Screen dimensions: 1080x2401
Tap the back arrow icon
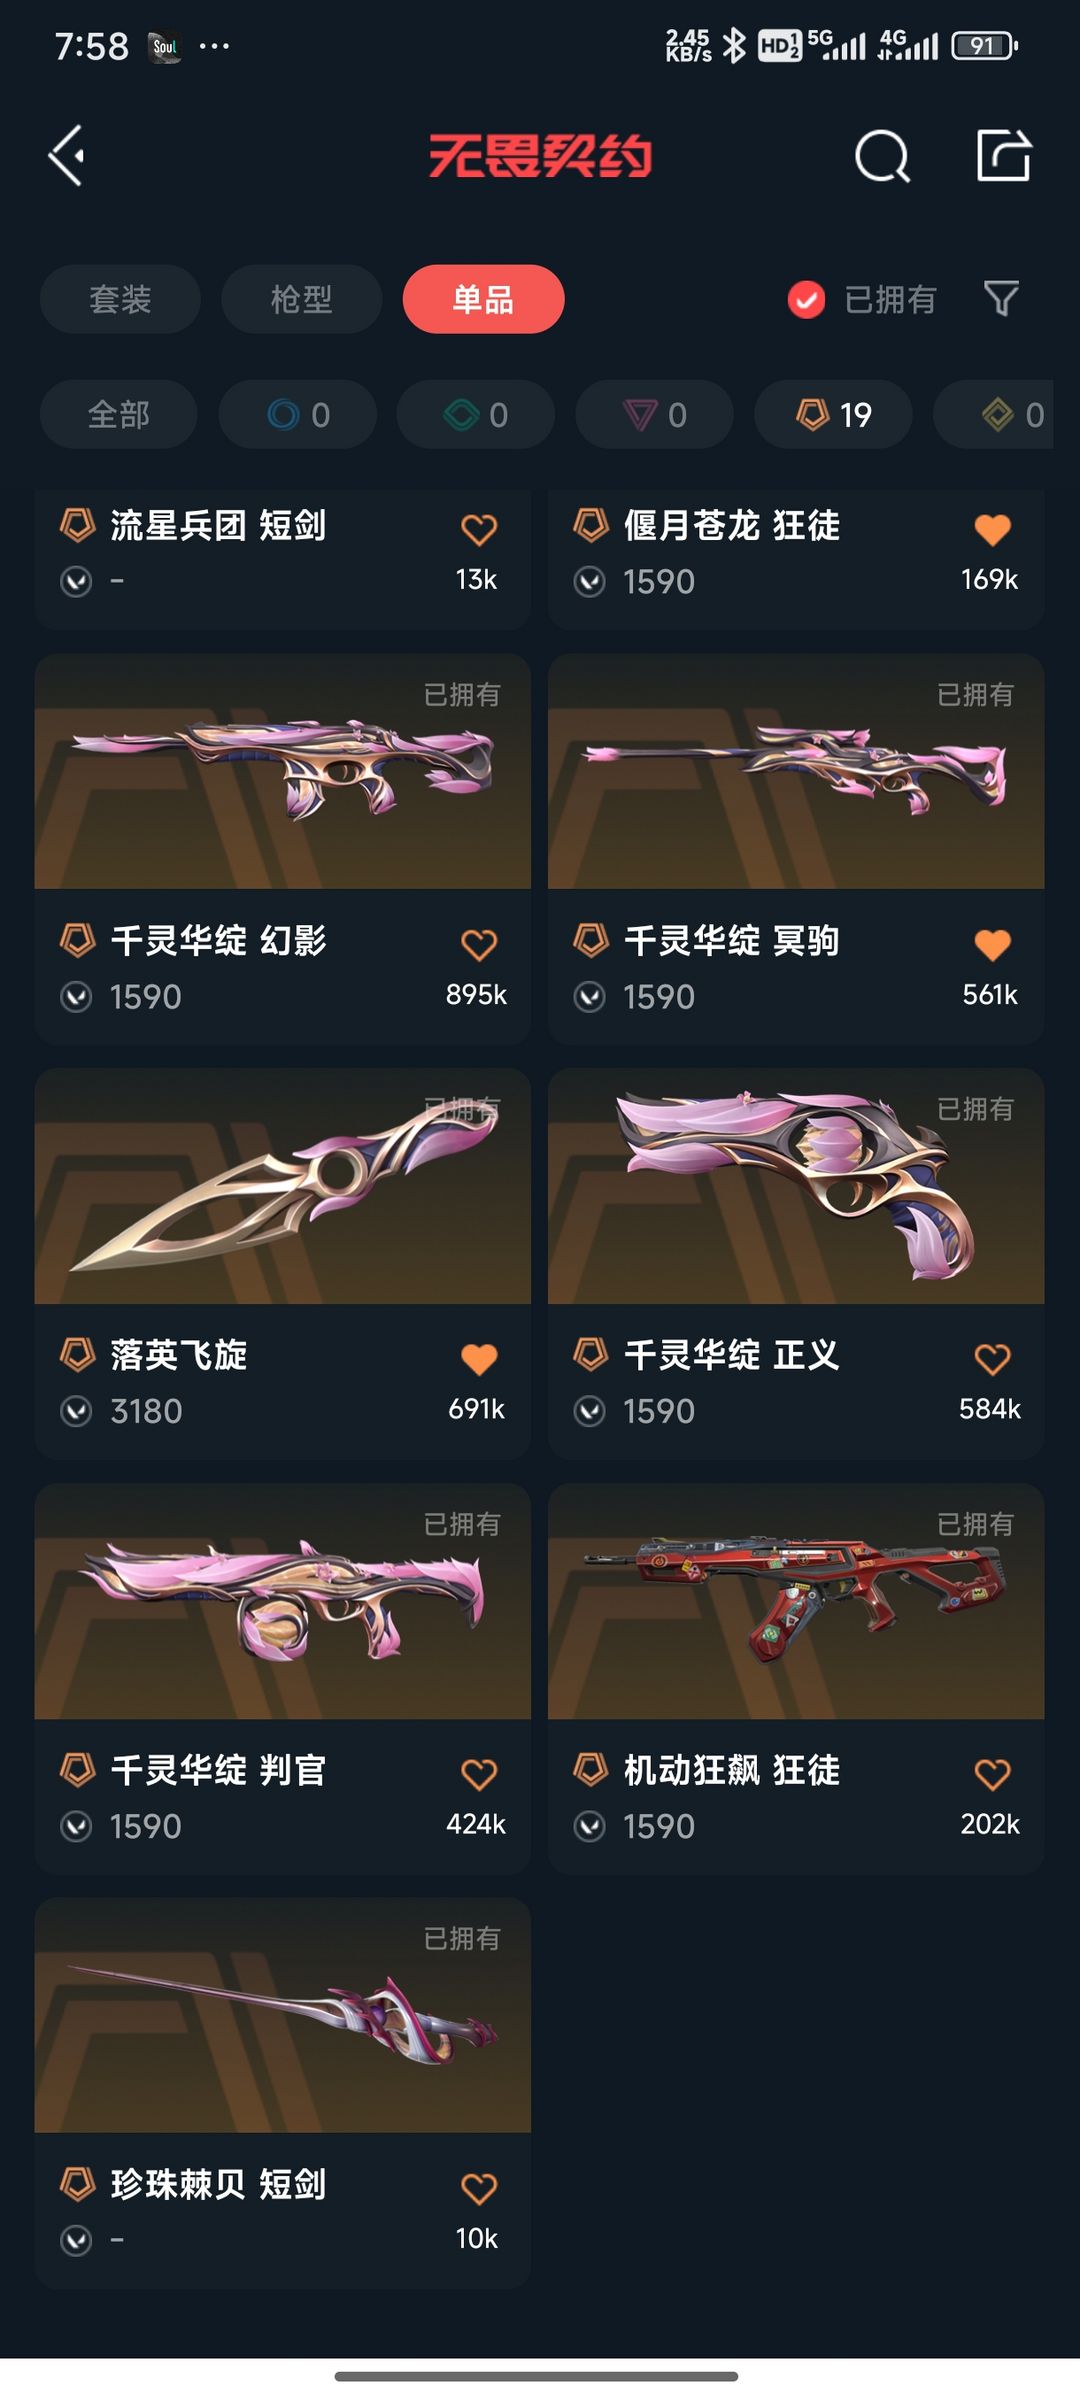click(x=66, y=156)
